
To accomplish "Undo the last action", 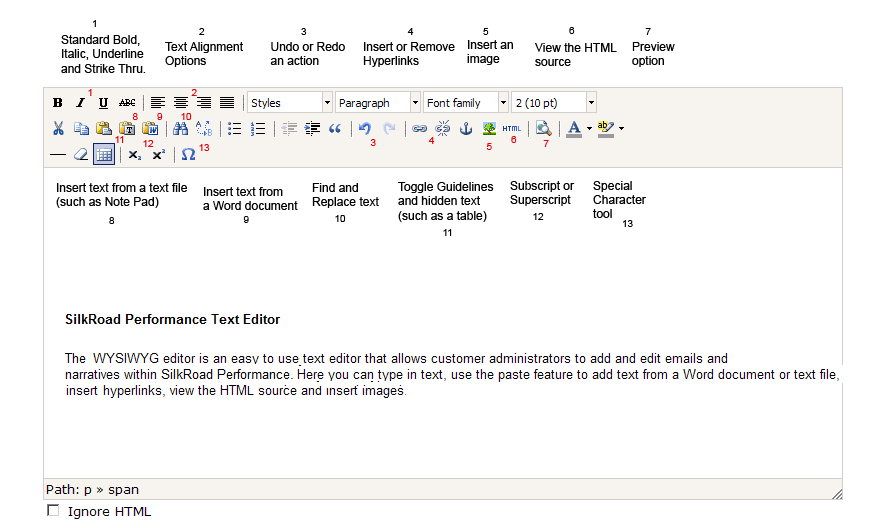I will 365,129.
